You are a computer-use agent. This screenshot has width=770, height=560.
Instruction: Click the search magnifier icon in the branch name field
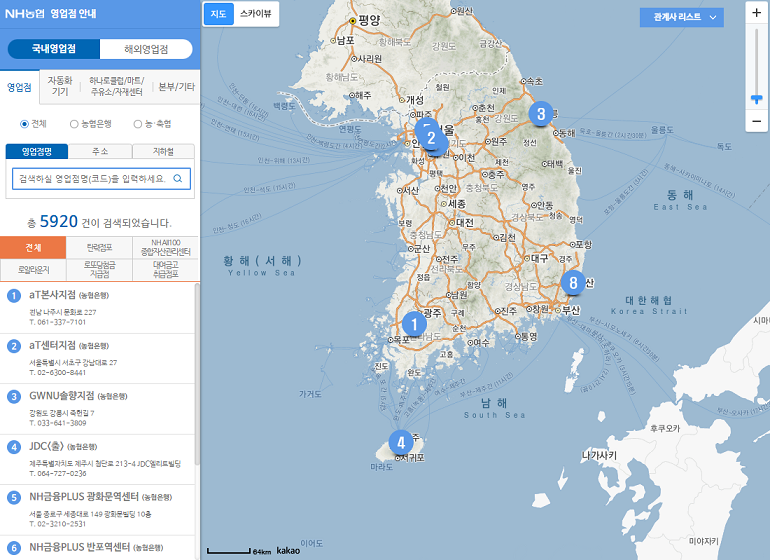tap(178, 178)
